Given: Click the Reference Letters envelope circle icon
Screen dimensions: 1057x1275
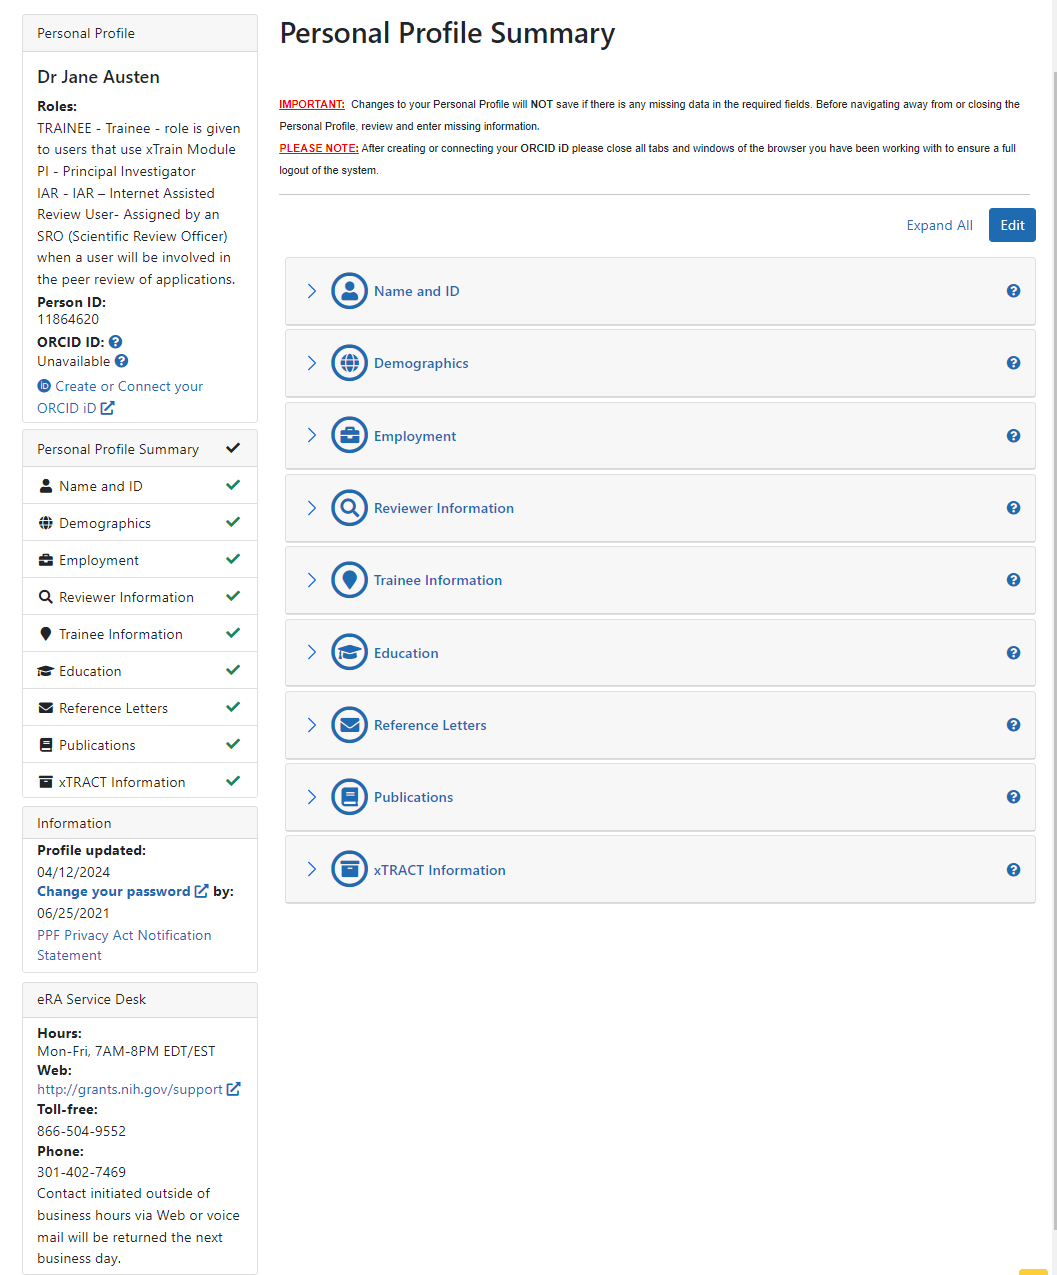Looking at the screenshot, I should coord(349,725).
